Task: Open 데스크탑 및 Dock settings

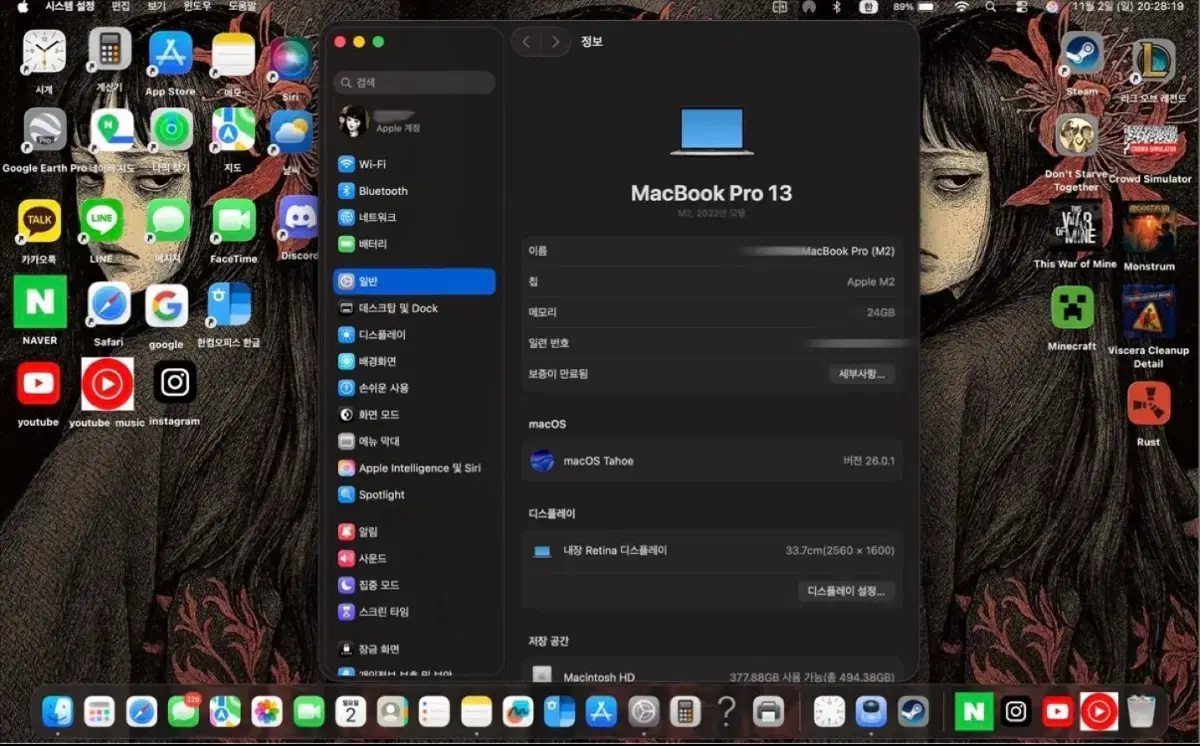Action: pyautogui.click(x=414, y=308)
